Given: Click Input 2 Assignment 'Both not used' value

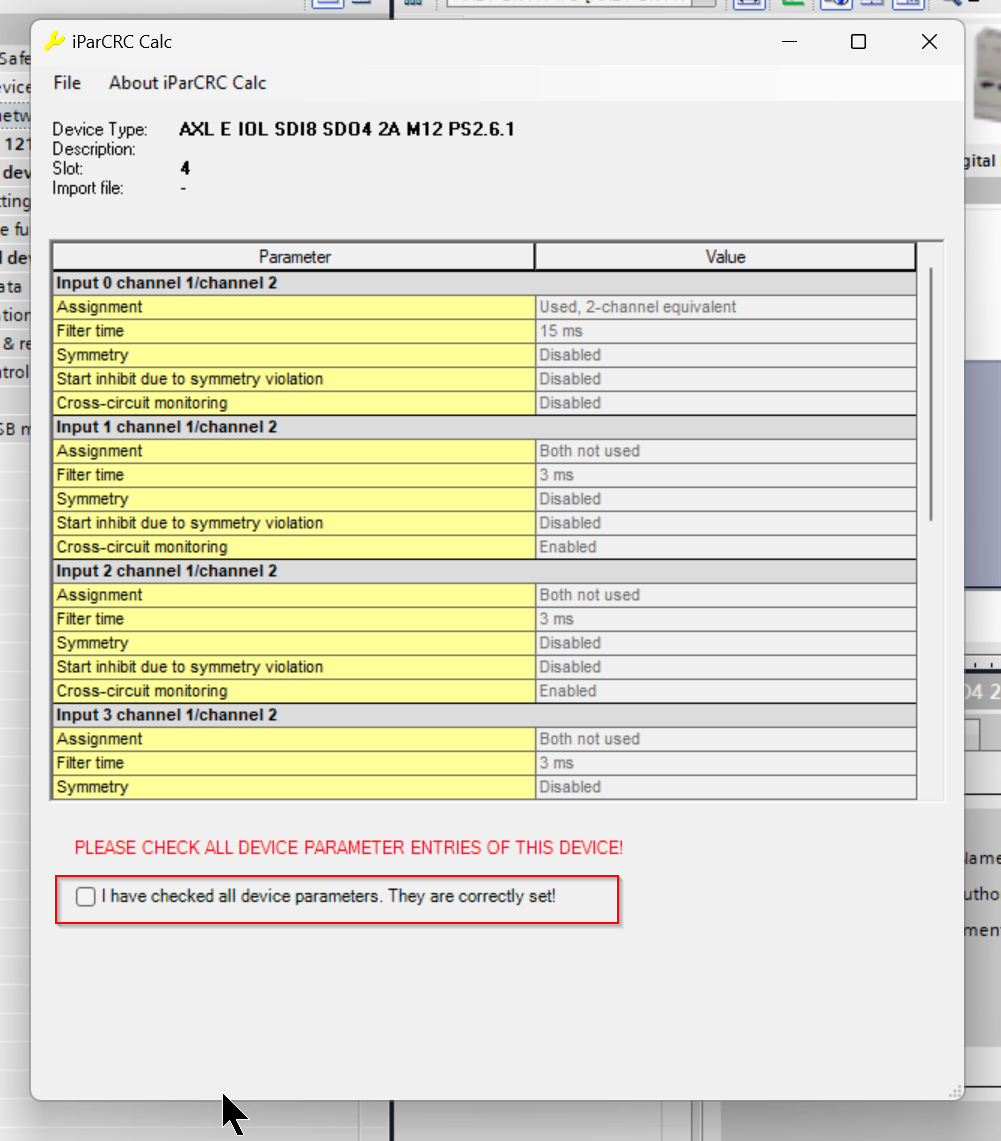Looking at the screenshot, I should (725, 595).
